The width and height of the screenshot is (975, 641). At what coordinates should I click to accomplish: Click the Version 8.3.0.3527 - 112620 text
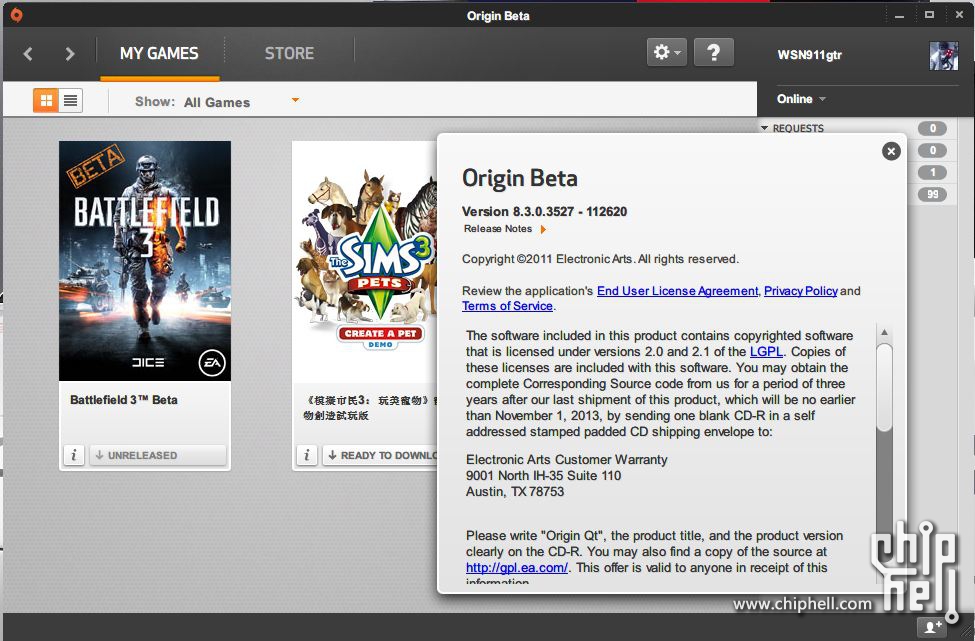coord(545,211)
